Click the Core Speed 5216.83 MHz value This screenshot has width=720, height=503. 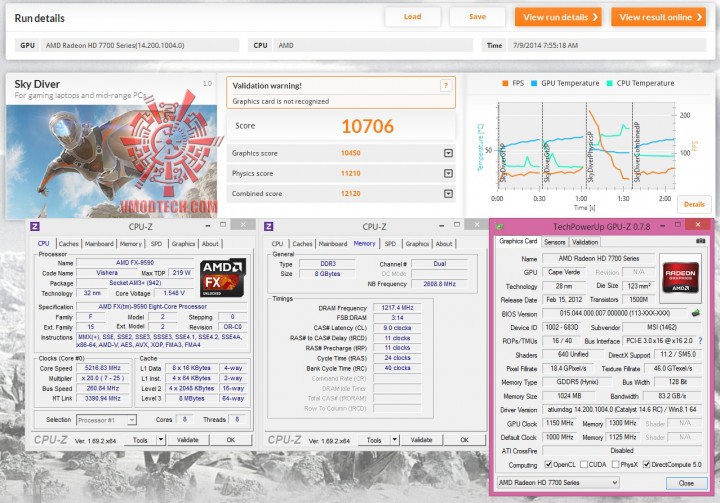[x=102, y=368]
